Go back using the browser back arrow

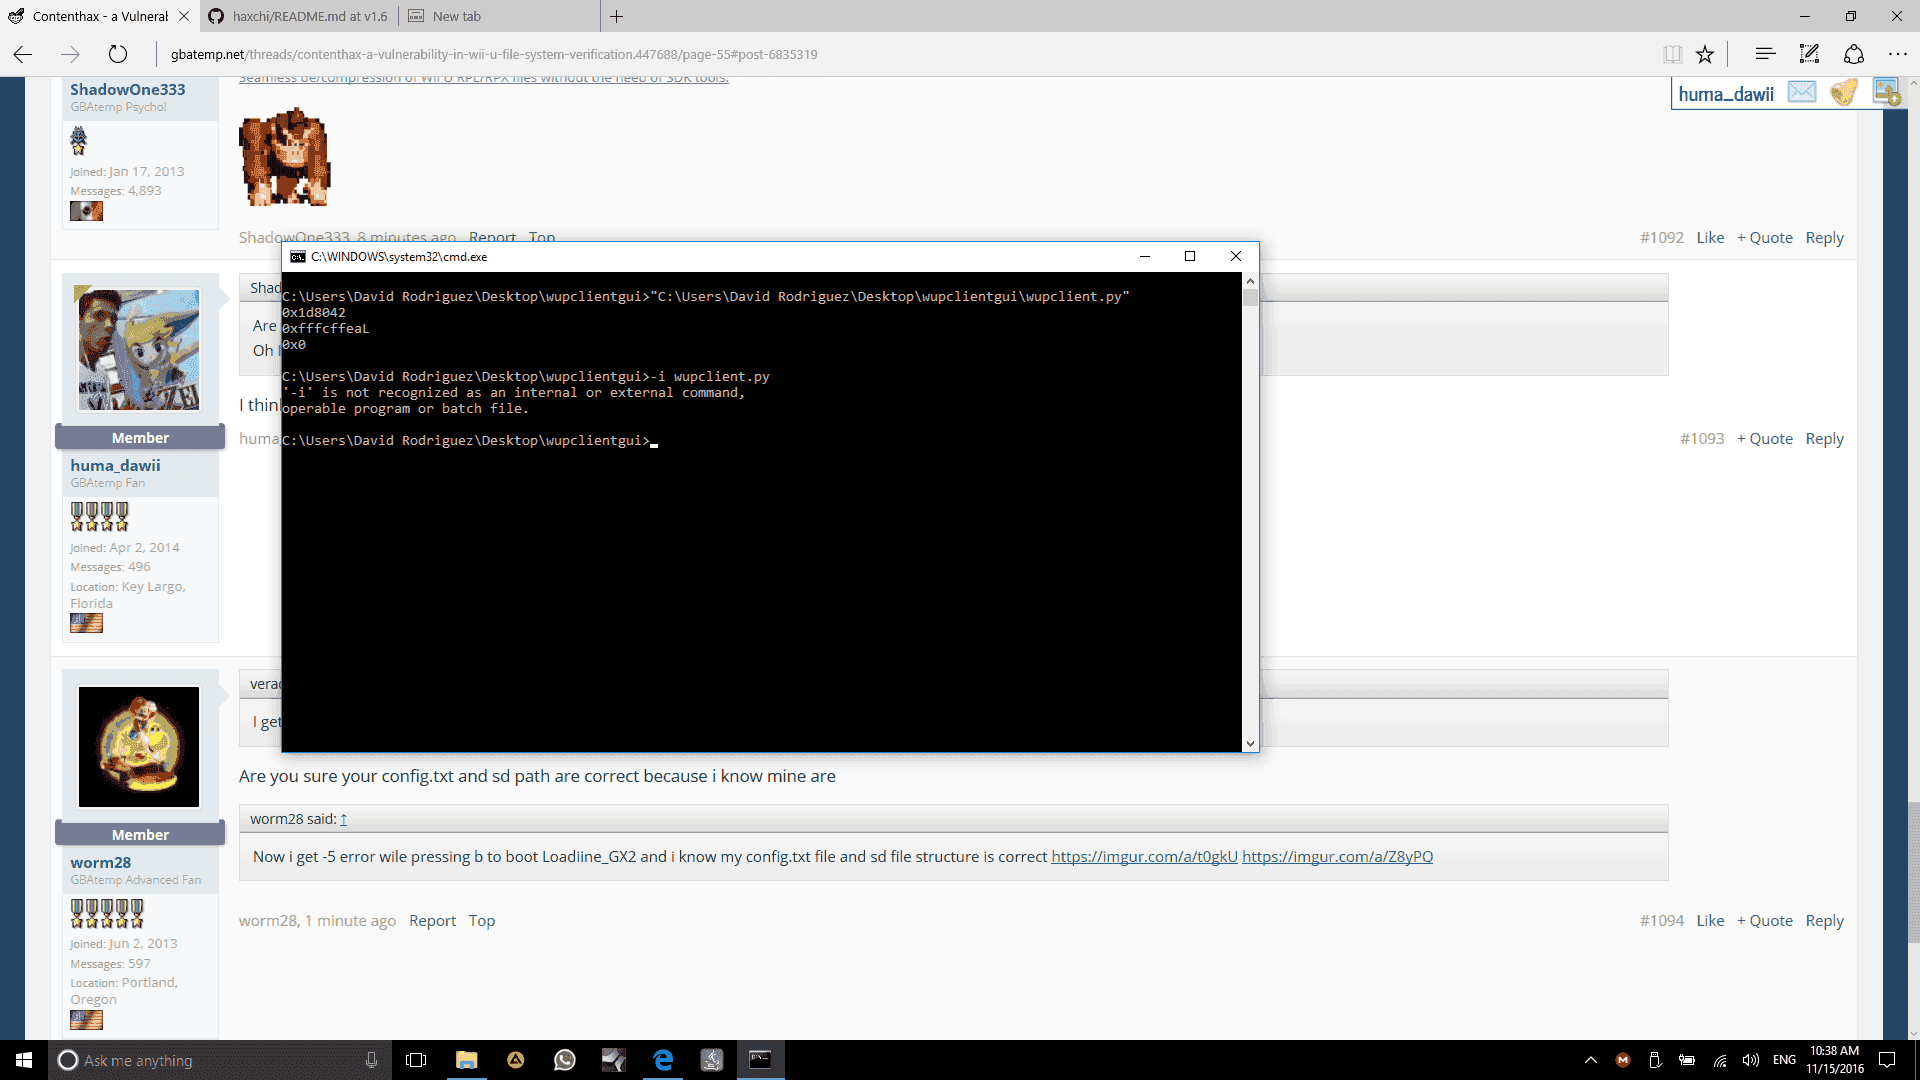23,54
